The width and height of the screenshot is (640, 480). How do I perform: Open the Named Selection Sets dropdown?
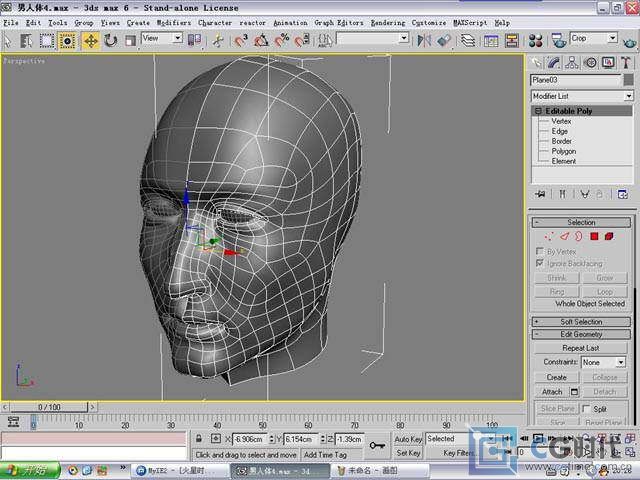[x=372, y=39]
